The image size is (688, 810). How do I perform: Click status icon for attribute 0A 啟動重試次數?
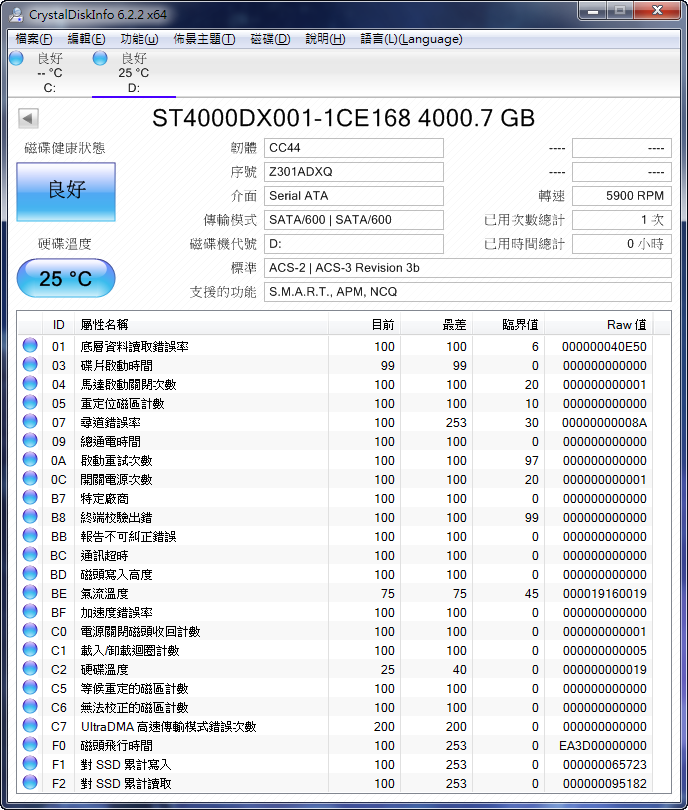pos(30,459)
